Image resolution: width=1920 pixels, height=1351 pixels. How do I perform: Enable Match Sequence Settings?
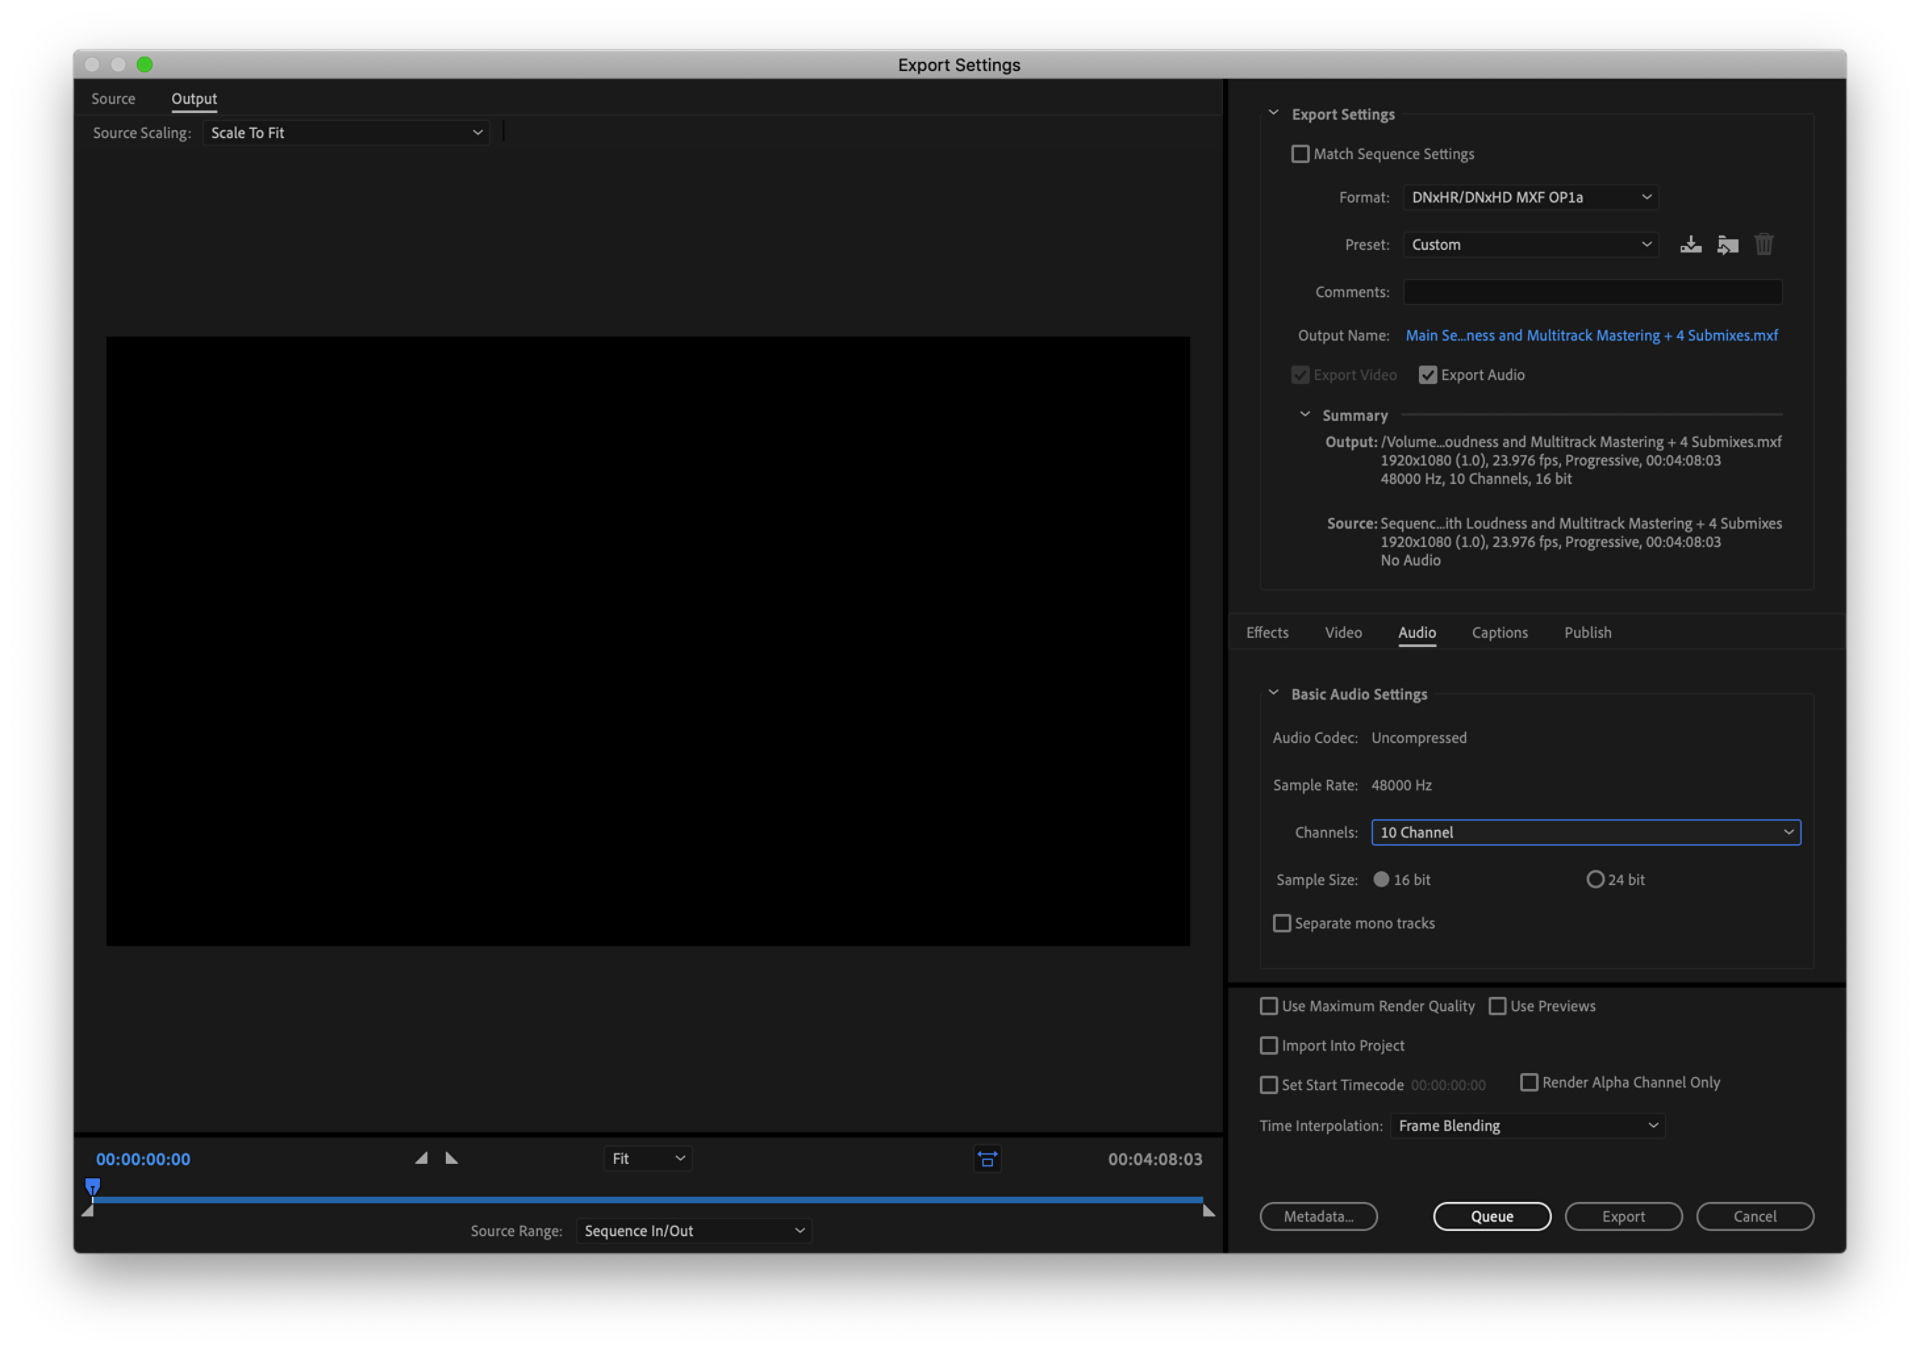coord(1300,153)
